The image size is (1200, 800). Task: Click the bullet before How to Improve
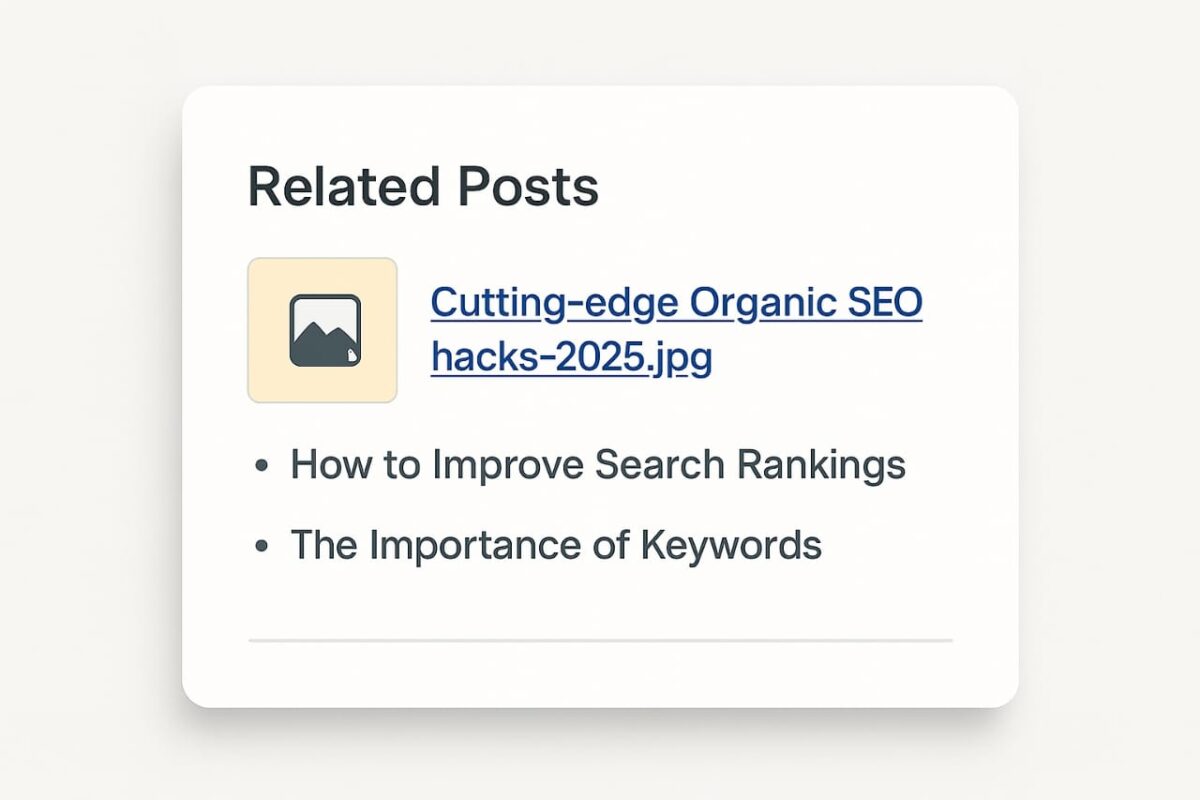[262, 466]
